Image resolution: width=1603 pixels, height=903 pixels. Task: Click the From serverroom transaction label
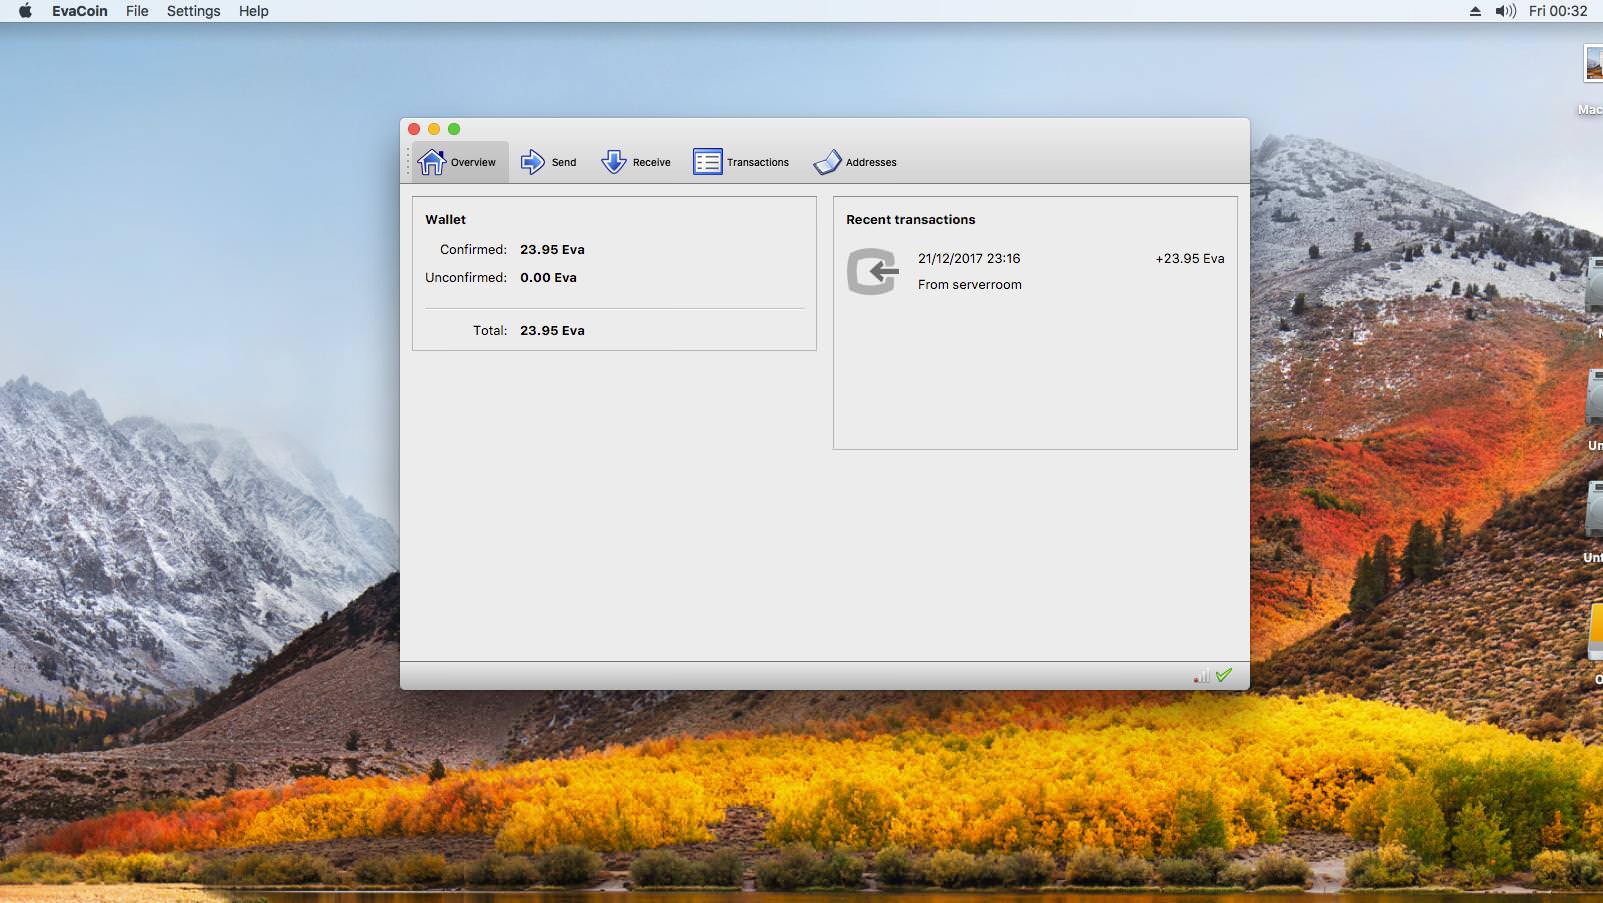click(x=970, y=285)
